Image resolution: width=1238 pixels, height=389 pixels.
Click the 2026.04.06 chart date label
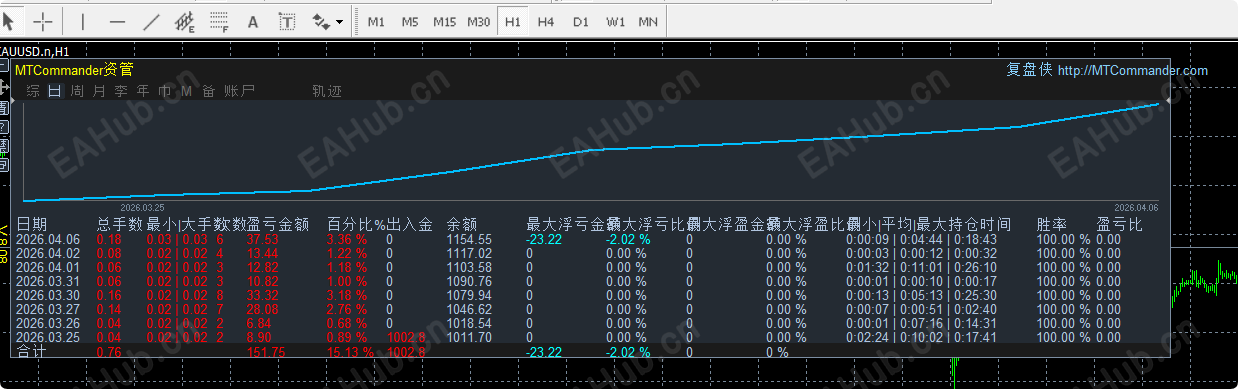(1136, 208)
